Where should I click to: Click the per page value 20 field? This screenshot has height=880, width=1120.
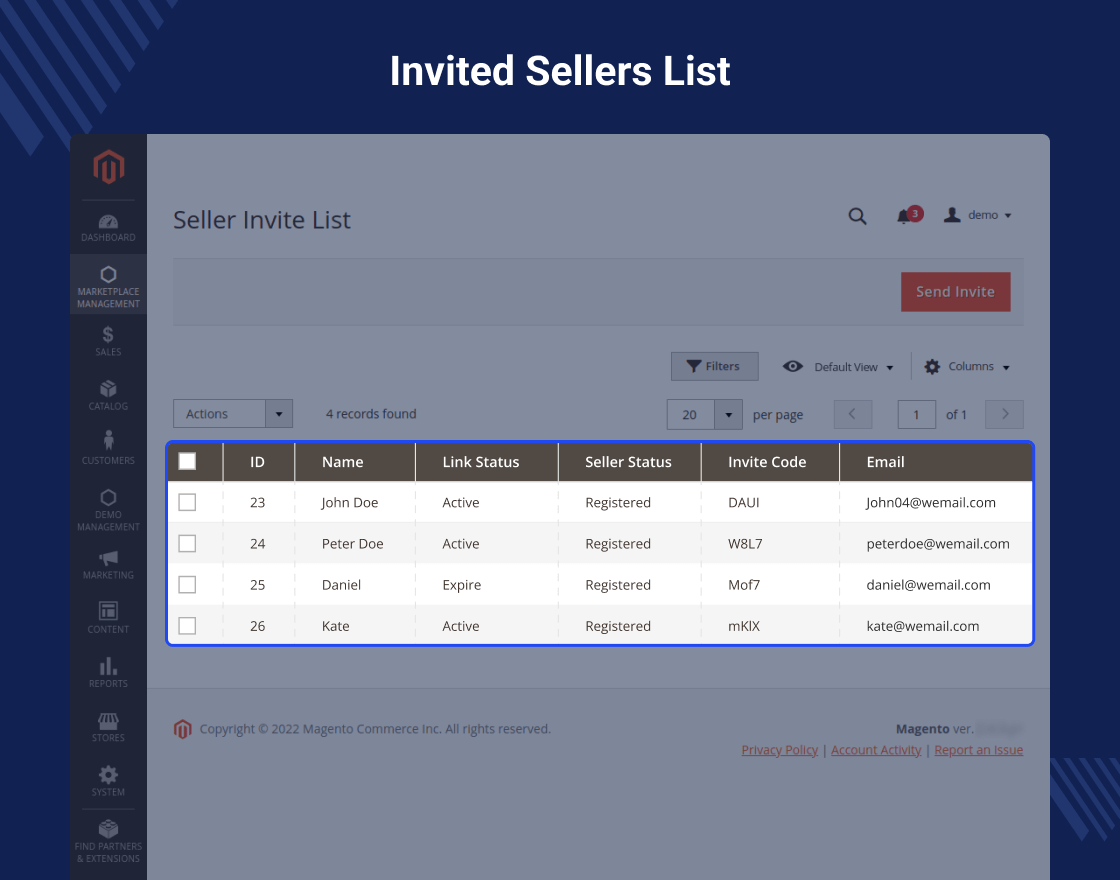click(690, 415)
